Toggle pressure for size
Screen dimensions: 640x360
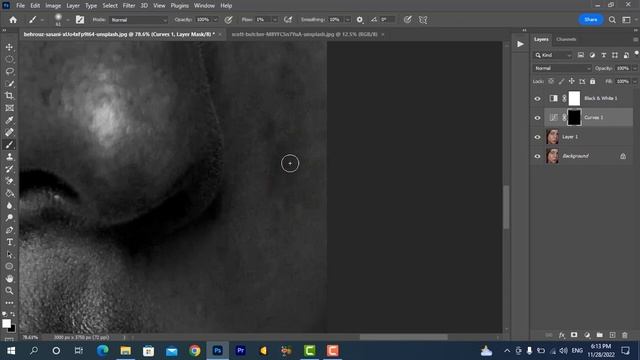pos(407,20)
